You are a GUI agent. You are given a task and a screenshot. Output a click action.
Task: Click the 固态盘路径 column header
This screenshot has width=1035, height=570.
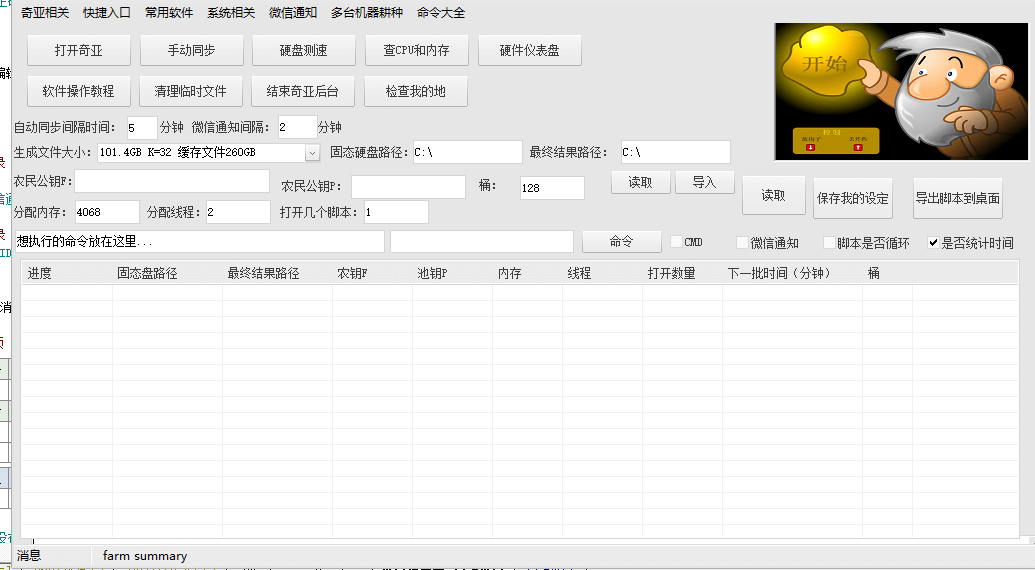pos(167,273)
